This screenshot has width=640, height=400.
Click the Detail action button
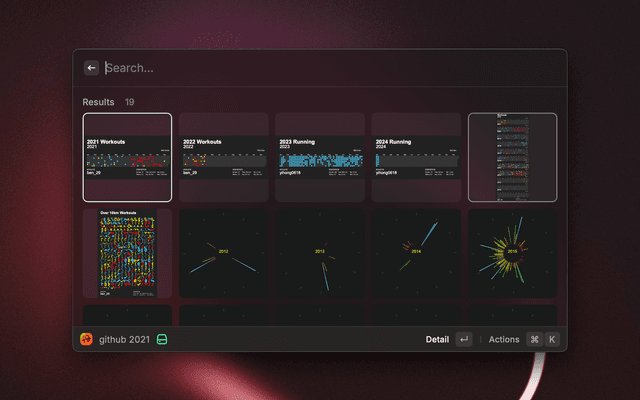437,339
